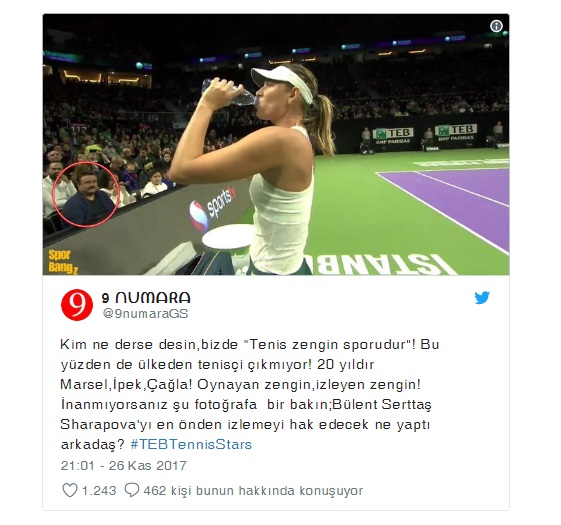Open the @9numaraGS handle
561x525 pixels.
(145, 314)
